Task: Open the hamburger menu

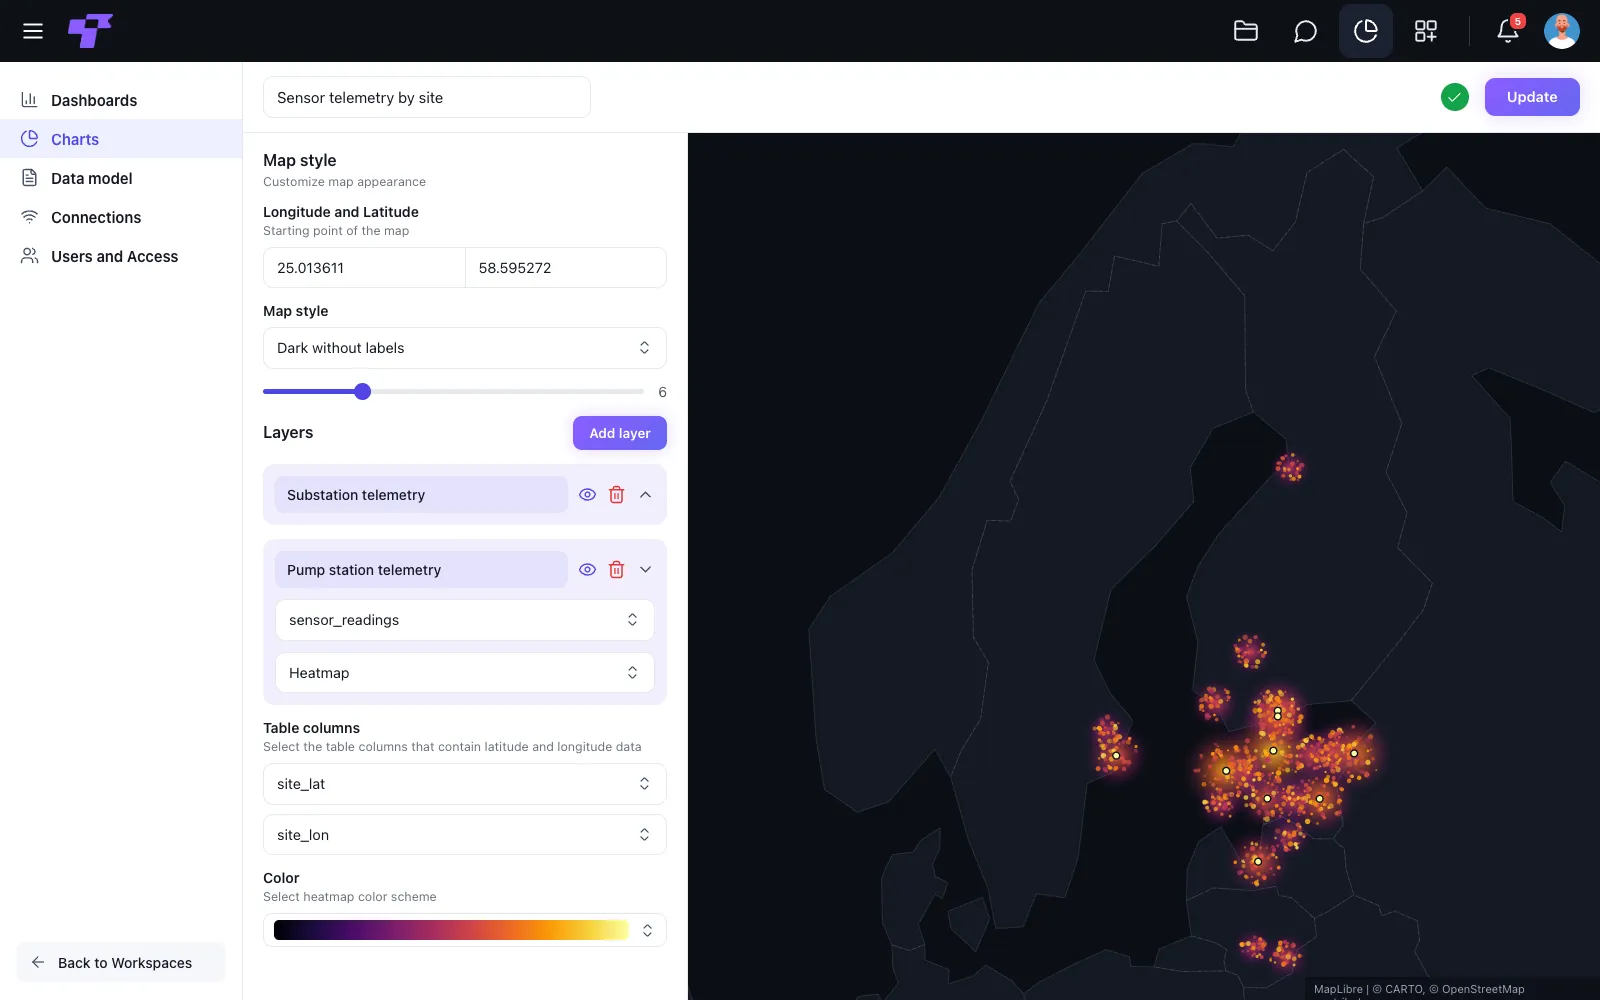Action: click(33, 31)
